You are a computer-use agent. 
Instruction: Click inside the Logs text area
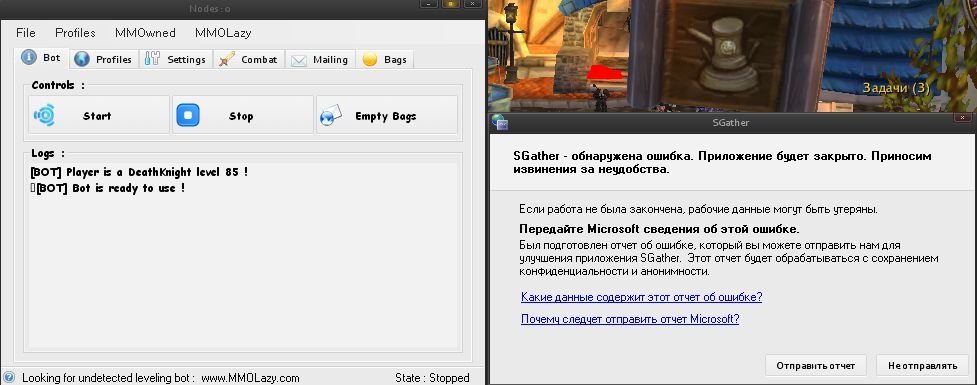pos(243,255)
